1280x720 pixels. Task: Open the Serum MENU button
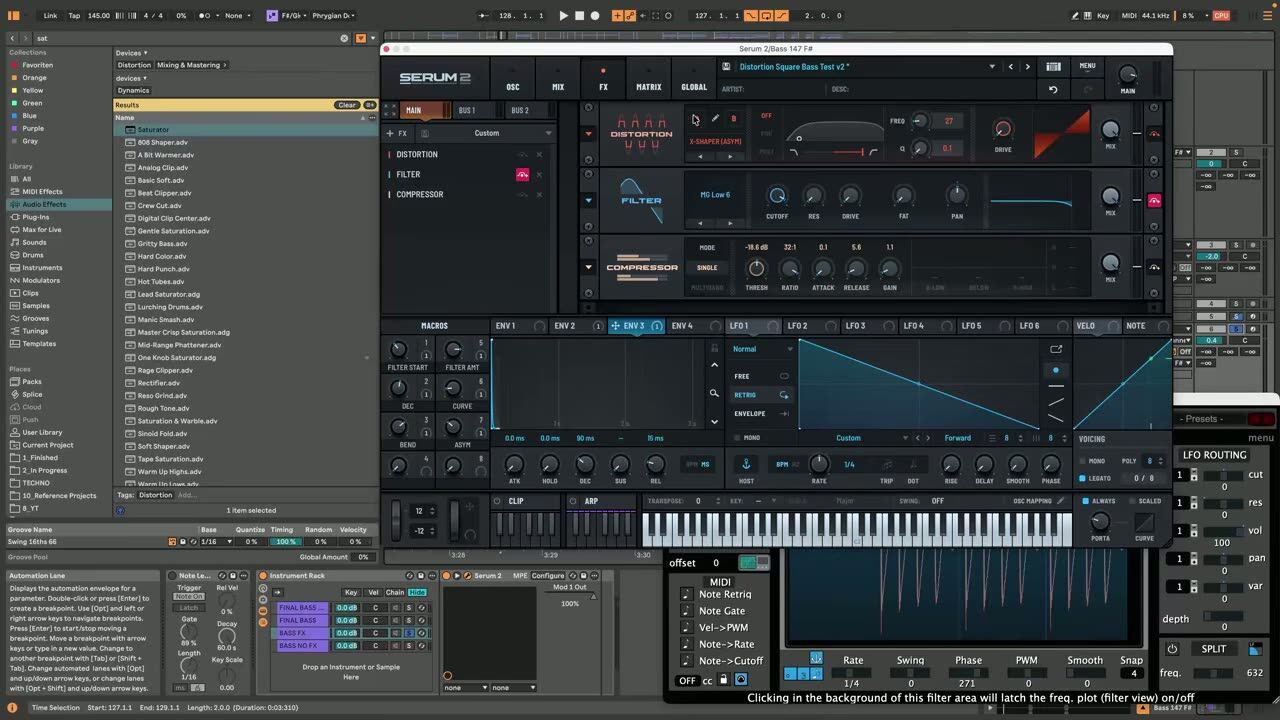(1087, 66)
